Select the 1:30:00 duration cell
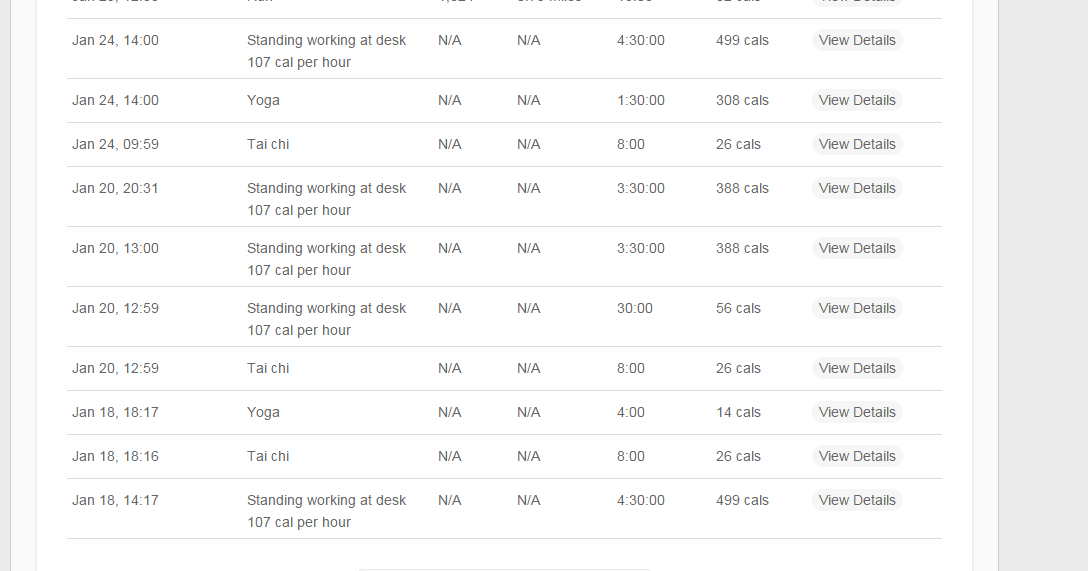 640,100
